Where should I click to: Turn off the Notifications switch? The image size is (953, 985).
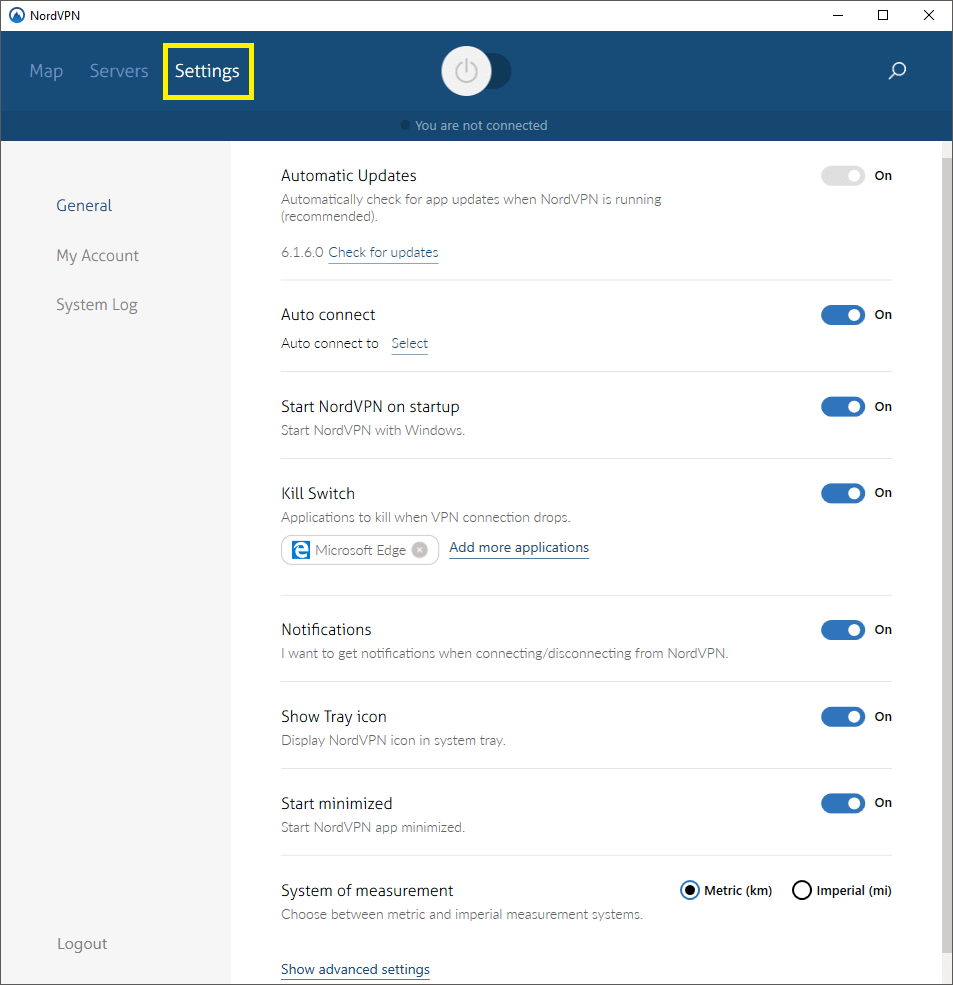[x=843, y=630]
